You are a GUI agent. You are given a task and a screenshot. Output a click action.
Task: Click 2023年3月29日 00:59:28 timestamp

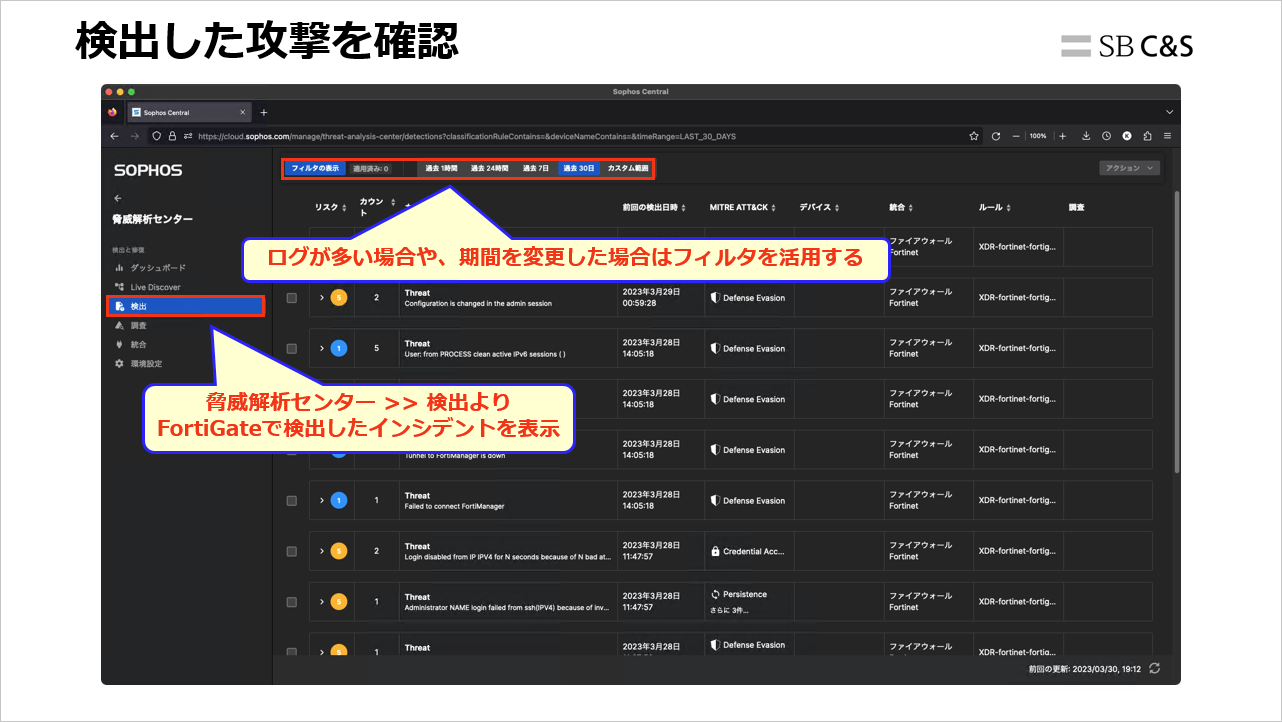[651, 298]
